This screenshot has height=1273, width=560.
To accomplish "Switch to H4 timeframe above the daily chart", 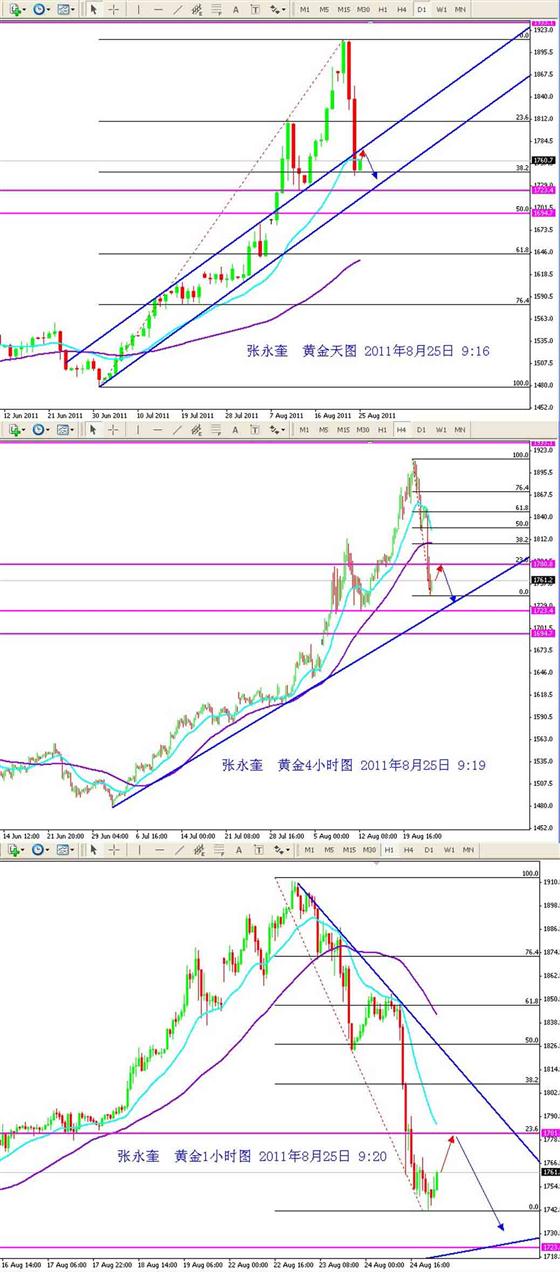I will (x=402, y=9).
